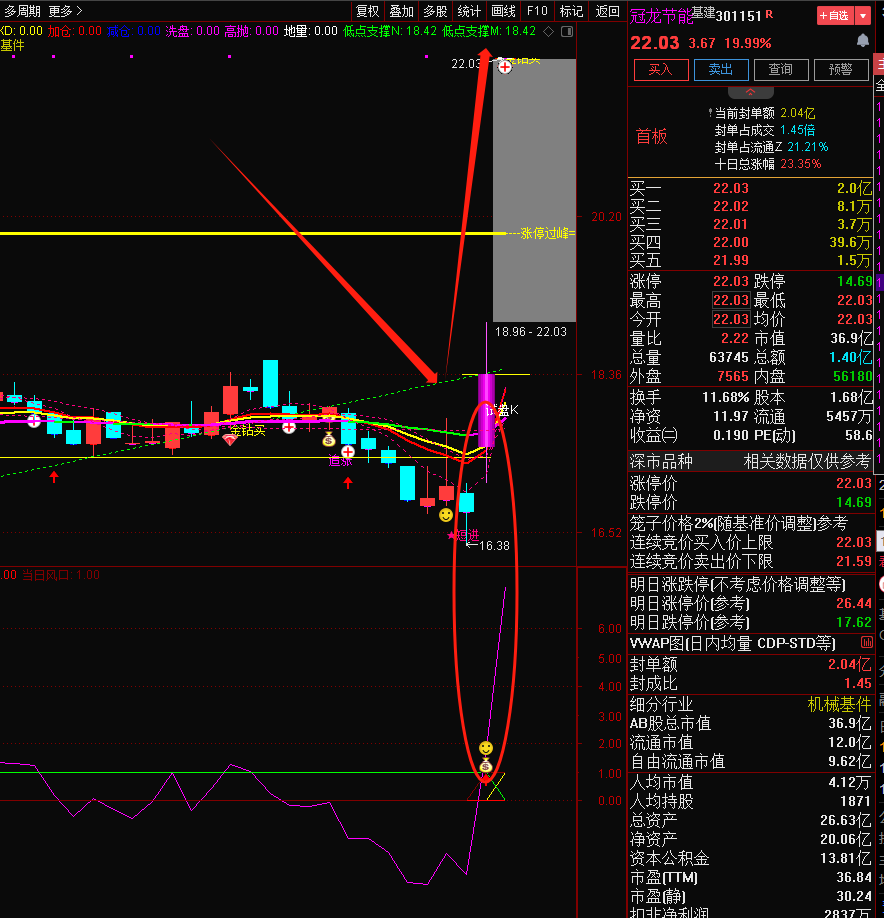Click the smiley face in the indicator panel
The width and height of the screenshot is (884, 918).
point(486,748)
